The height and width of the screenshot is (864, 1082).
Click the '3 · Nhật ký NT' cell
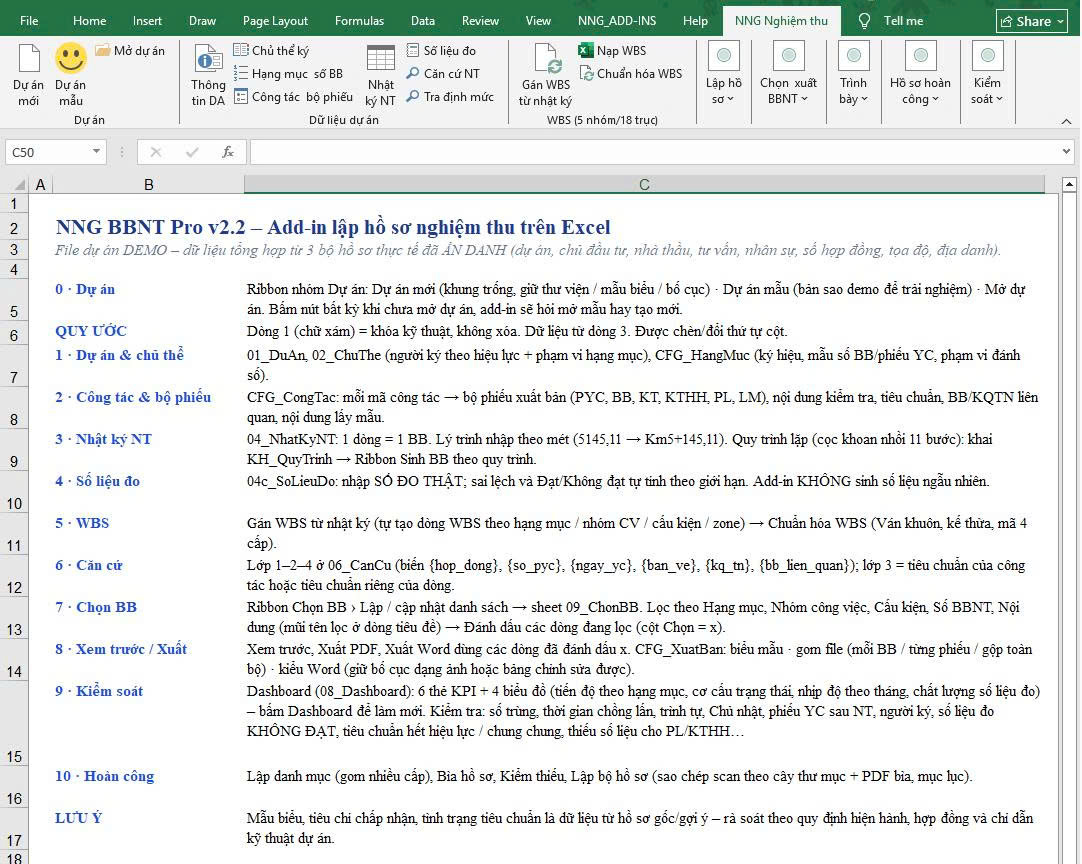point(148,450)
